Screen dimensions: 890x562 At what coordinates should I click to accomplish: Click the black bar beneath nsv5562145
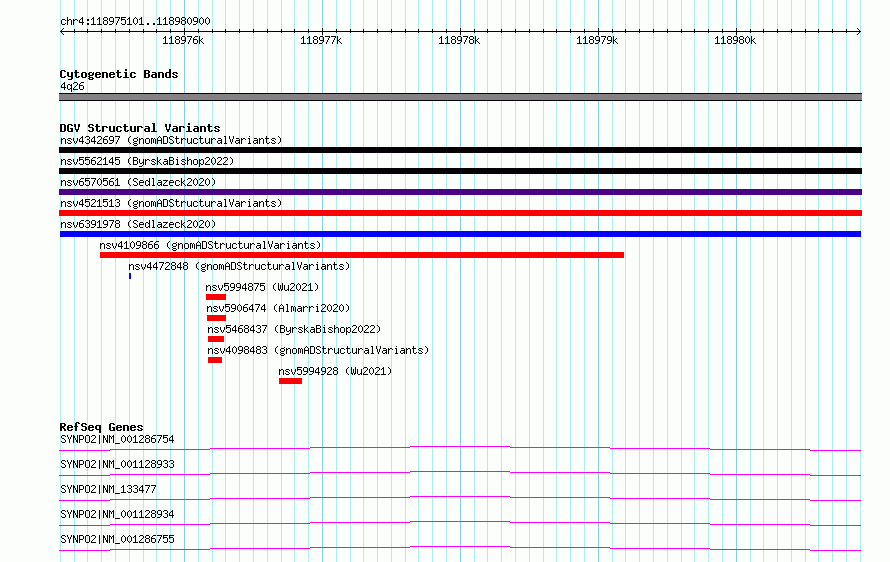pyautogui.click(x=460, y=171)
